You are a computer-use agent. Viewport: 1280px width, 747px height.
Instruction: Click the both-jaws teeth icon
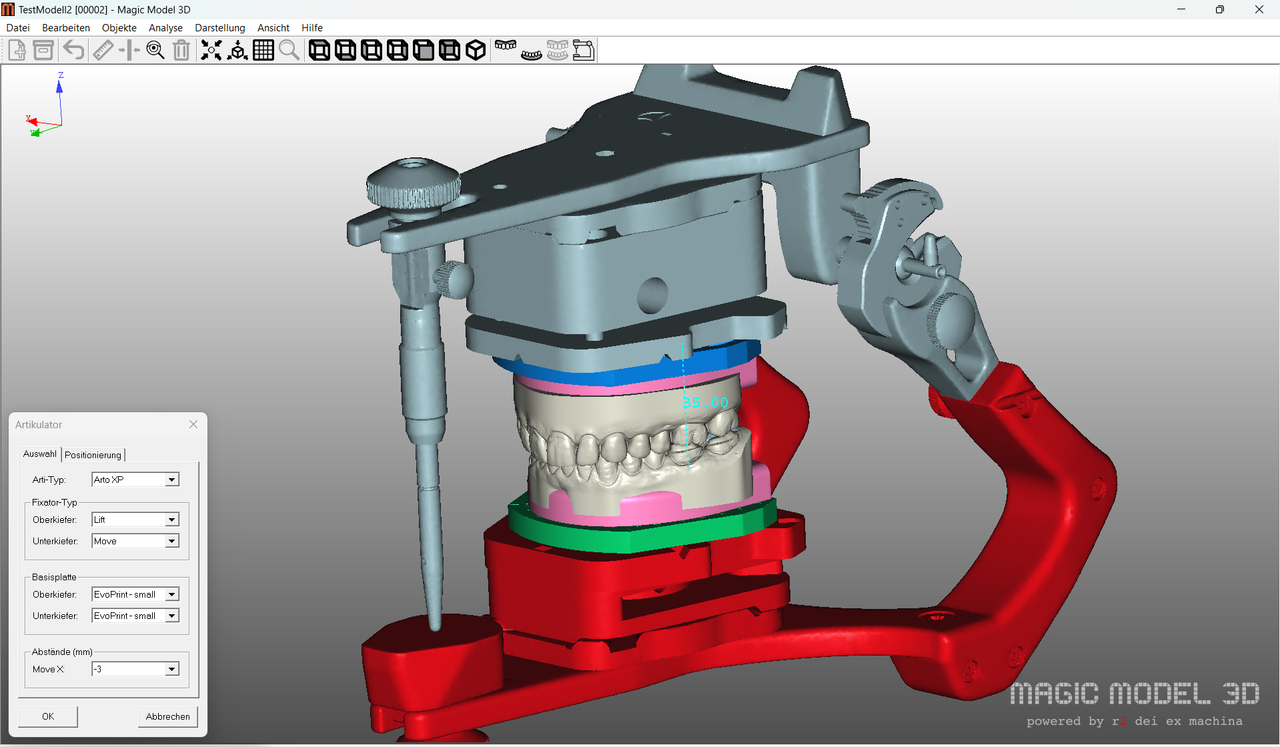[558, 50]
